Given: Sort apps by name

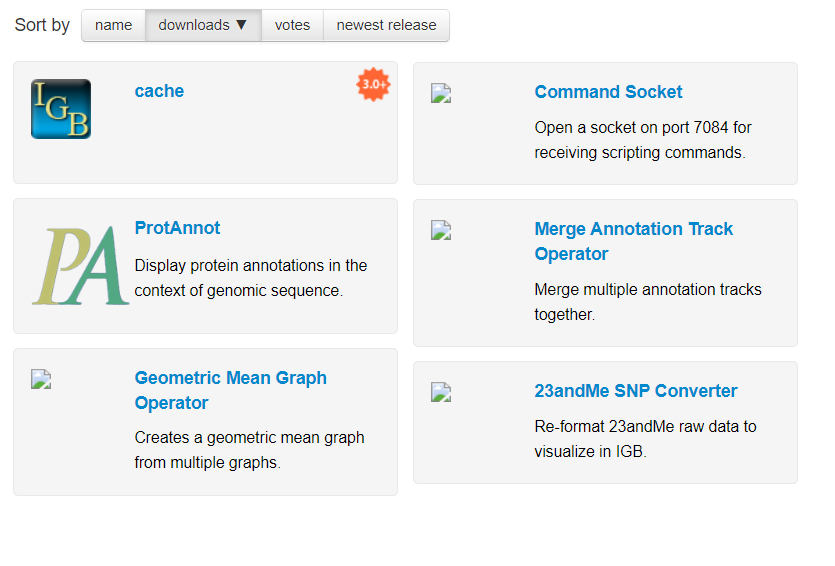Looking at the screenshot, I should coord(113,25).
